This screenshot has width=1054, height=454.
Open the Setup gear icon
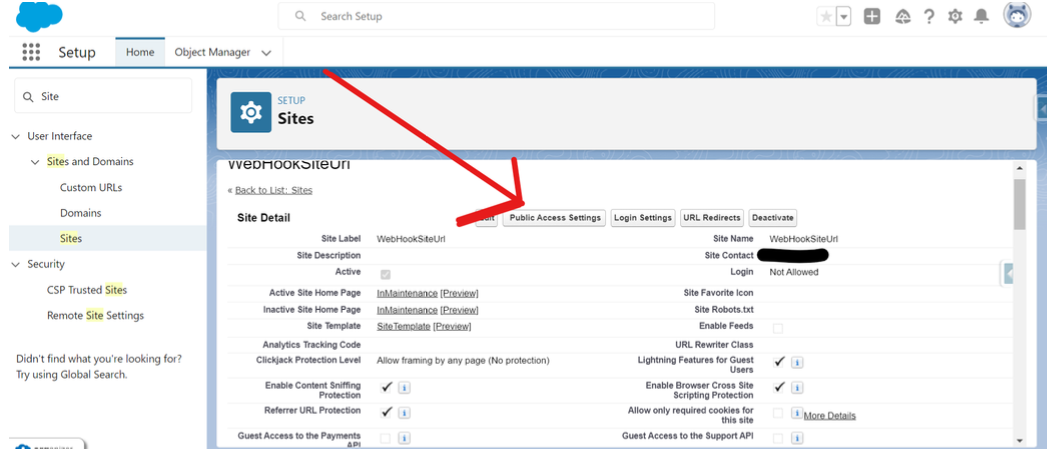tap(955, 17)
